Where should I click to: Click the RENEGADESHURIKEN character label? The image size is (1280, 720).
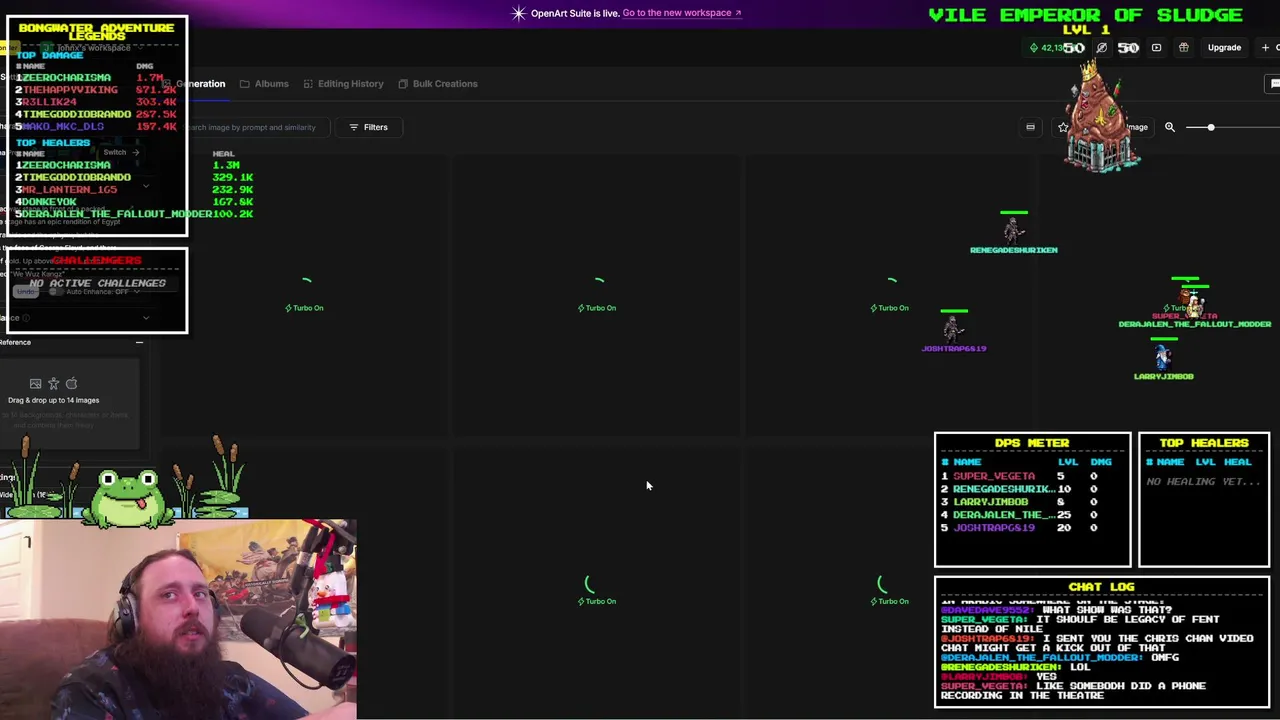pos(1013,250)
